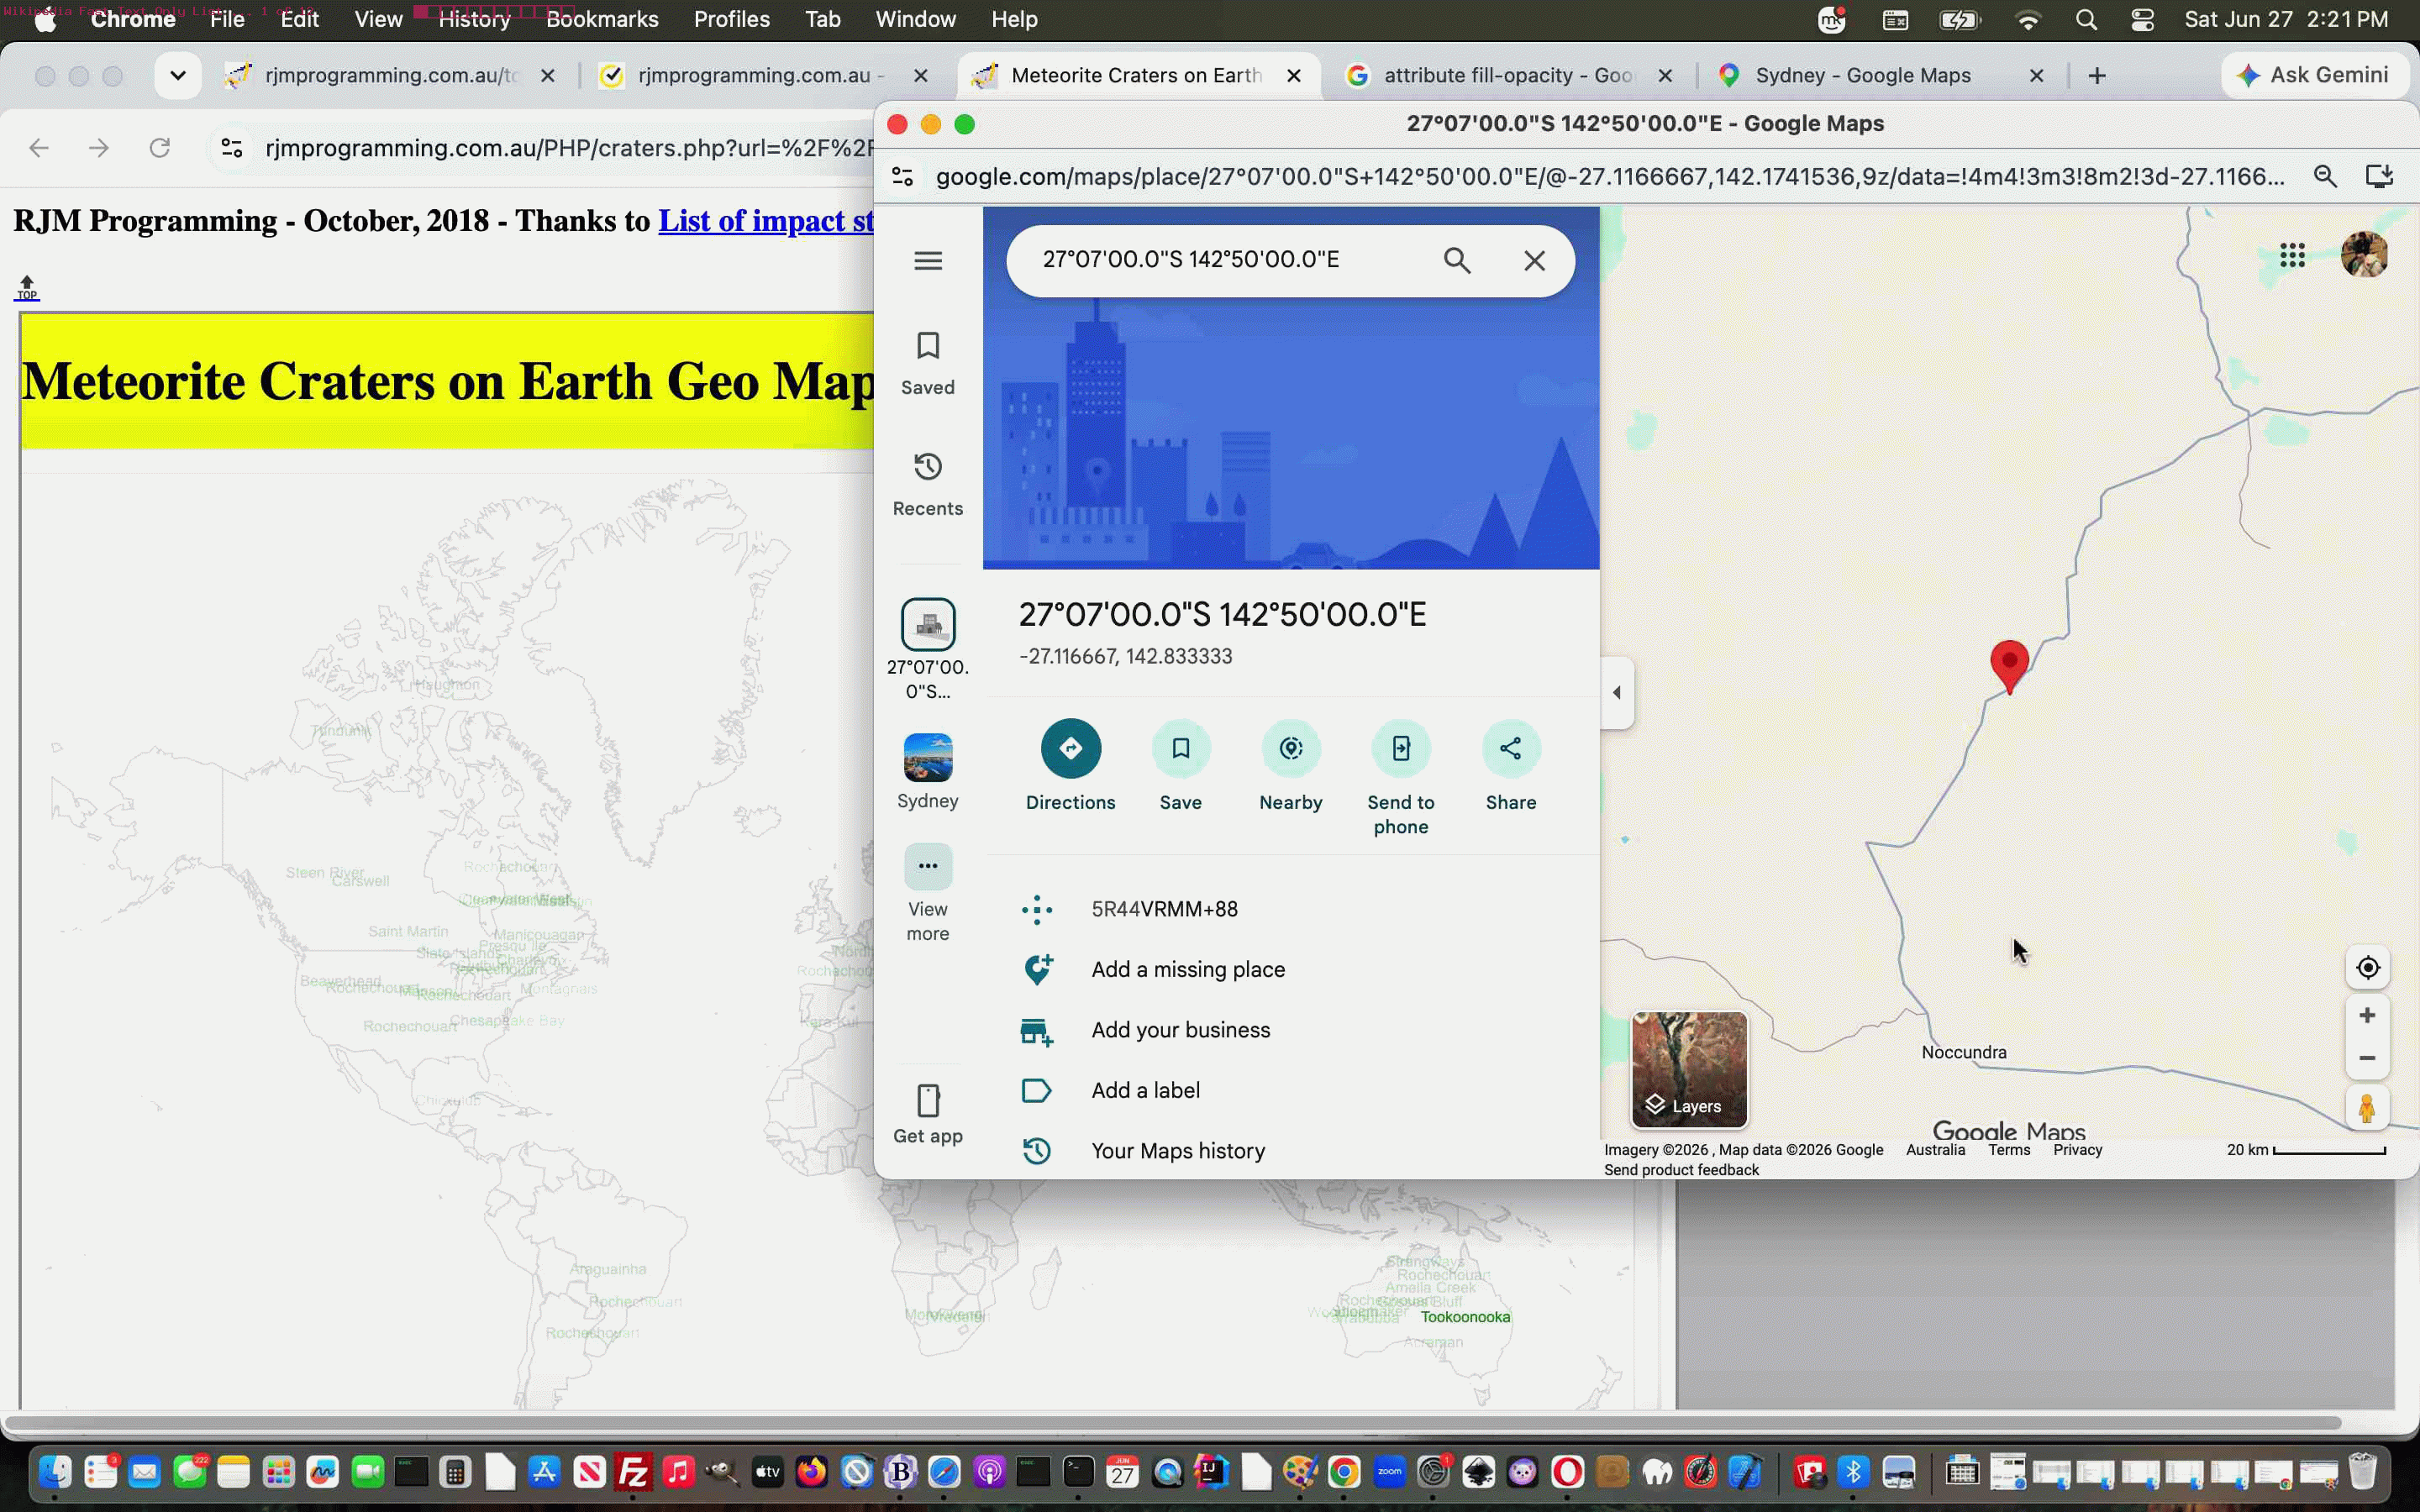2420x1512 pixels.
Task: Open FileZilla from the Dock
Action: [634, 1472]
